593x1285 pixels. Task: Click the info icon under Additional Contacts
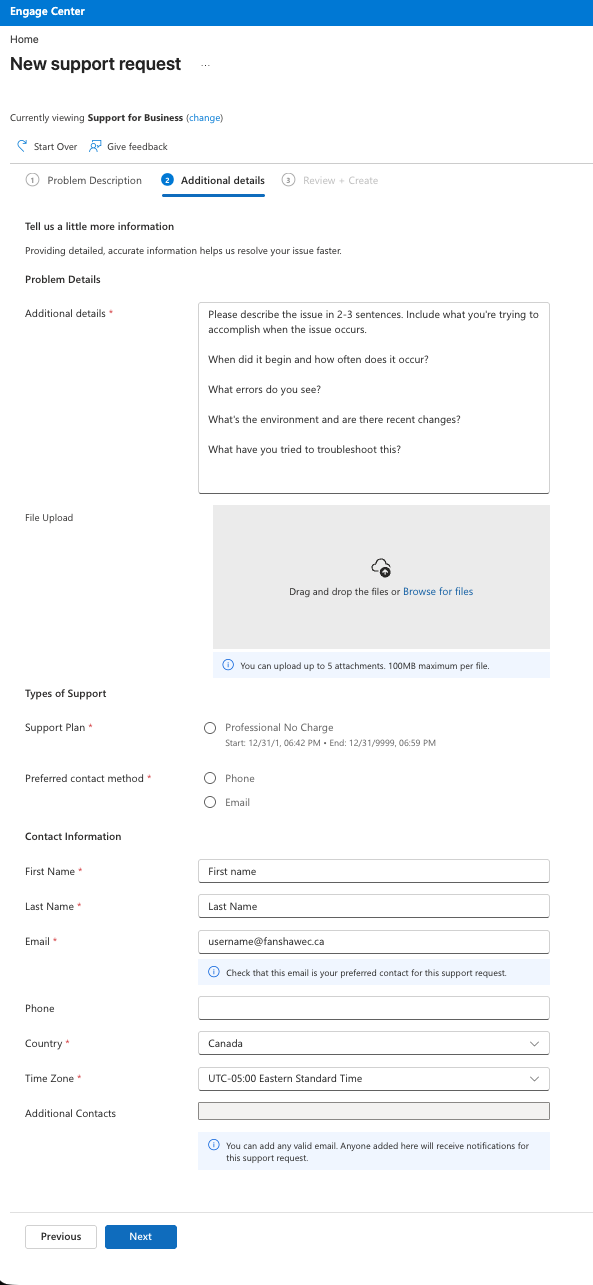click(x=214, y=1145)
